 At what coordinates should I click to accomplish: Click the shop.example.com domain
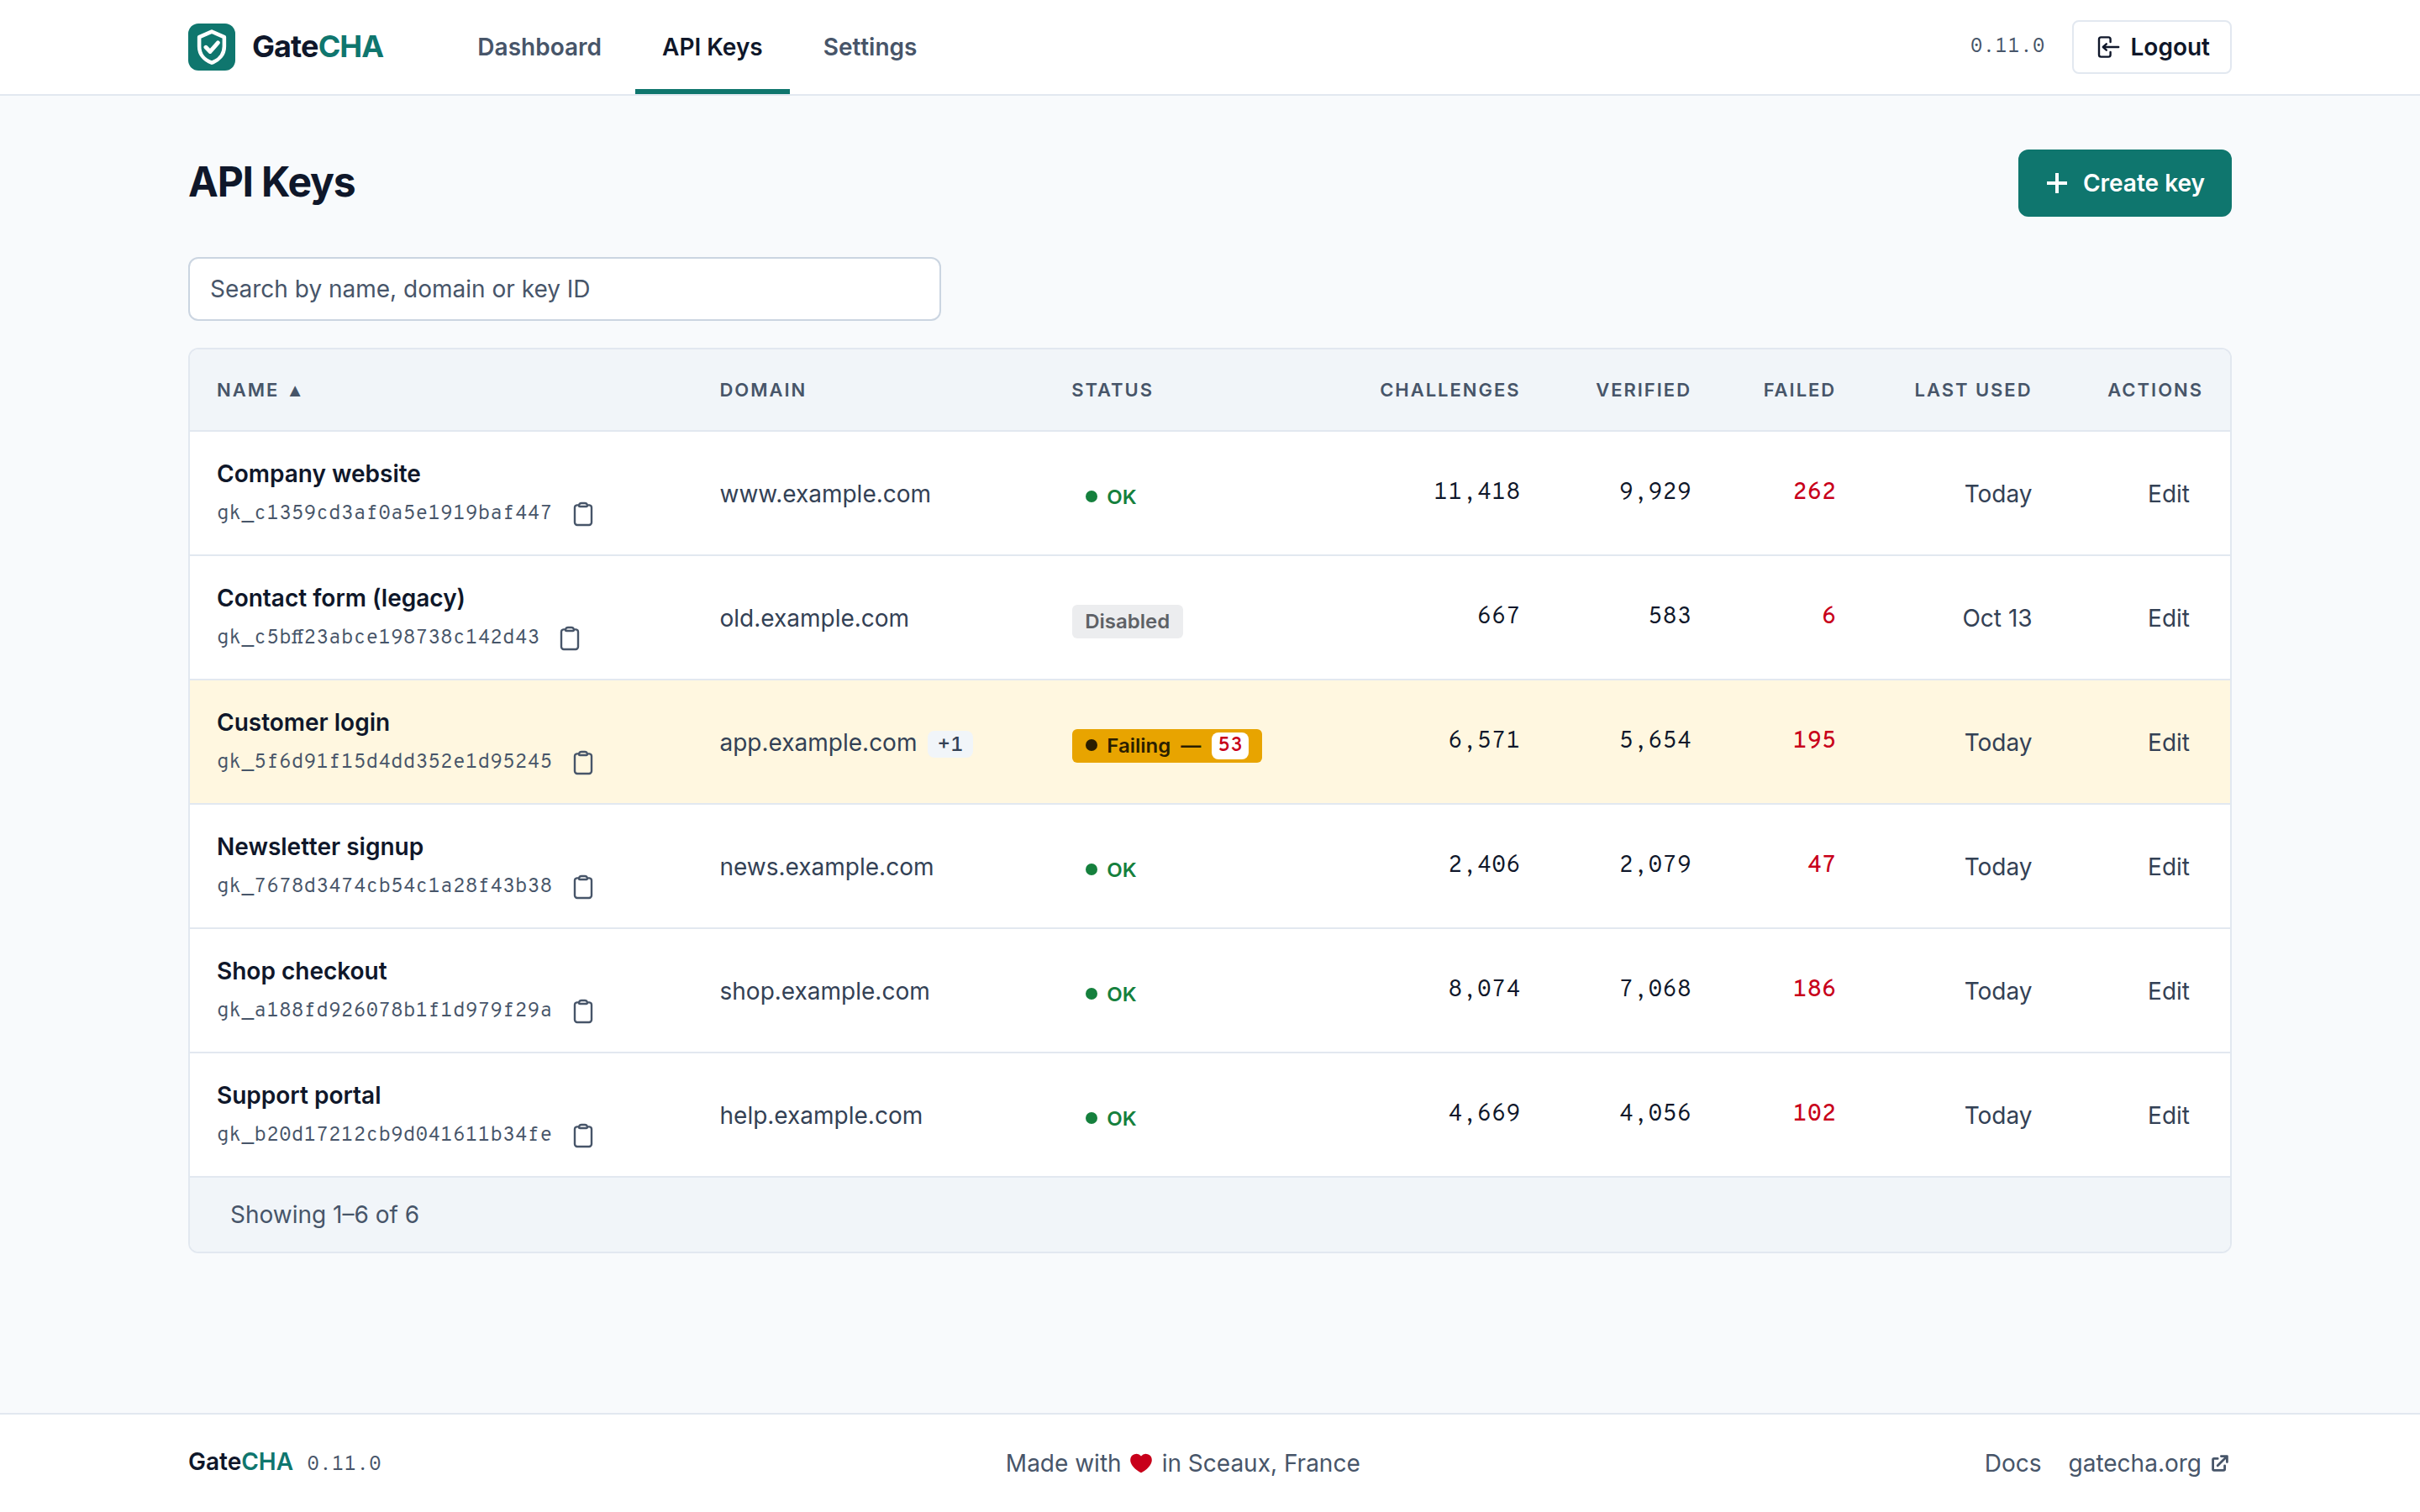click(825, 991)
